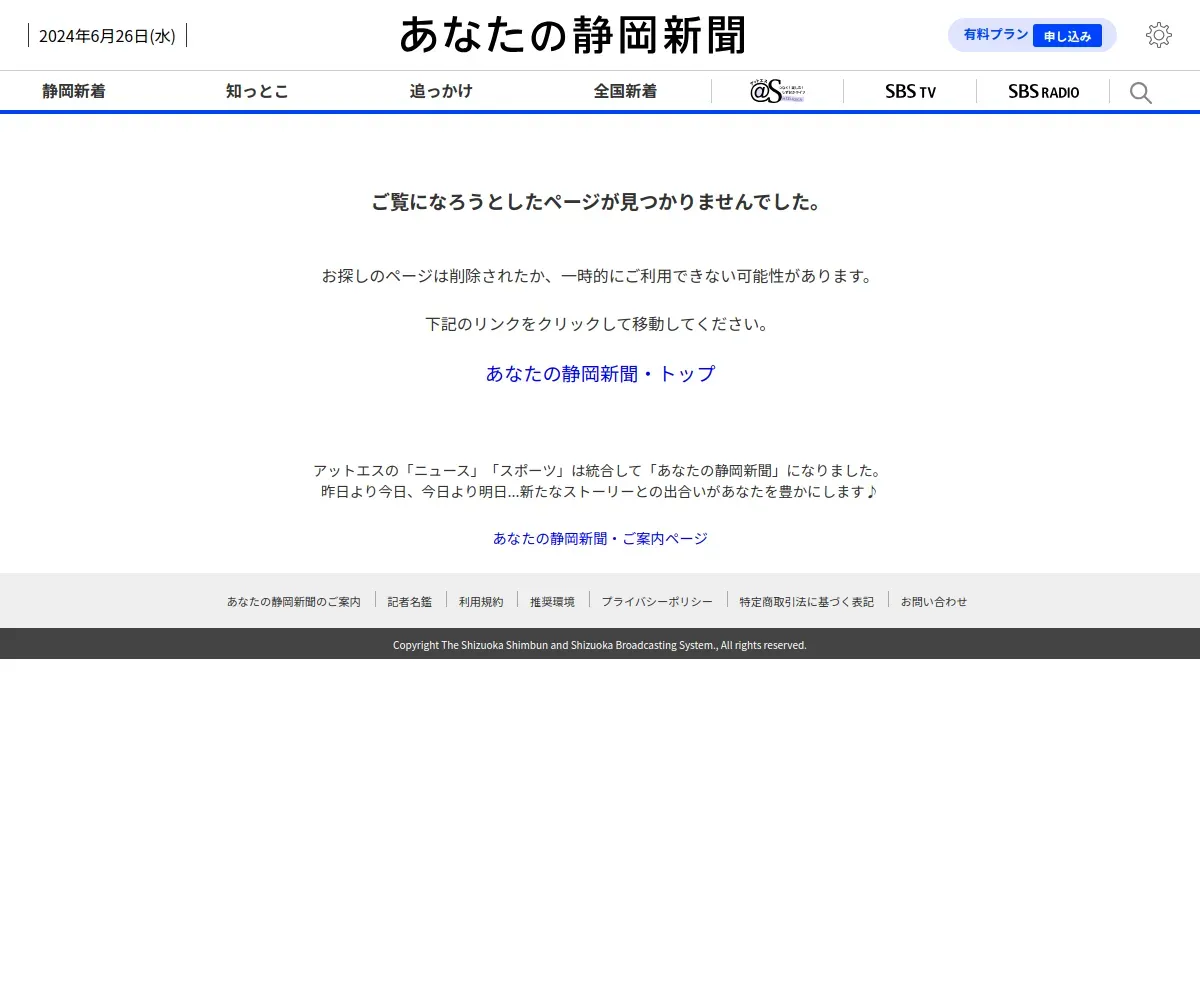Click the copyright notice text
The image size is (1200, 1000).
tap(600, 645)
